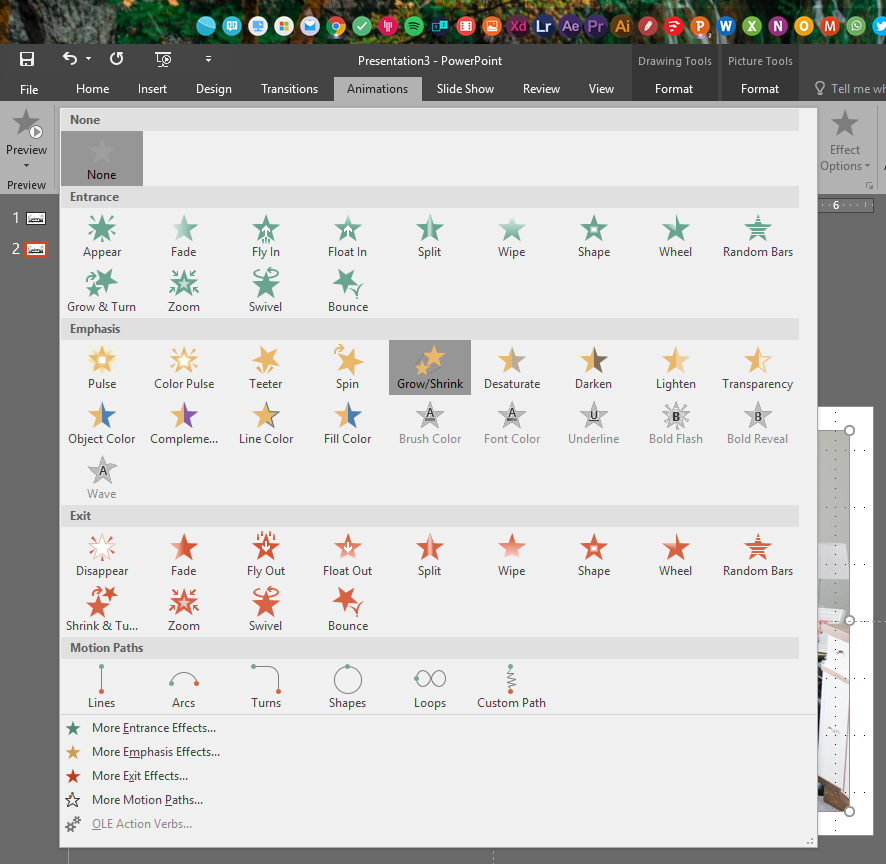The height and width of the screenshot is (864, 886).
Task: Click the Save icon in title bar
Action: point(27,60)
